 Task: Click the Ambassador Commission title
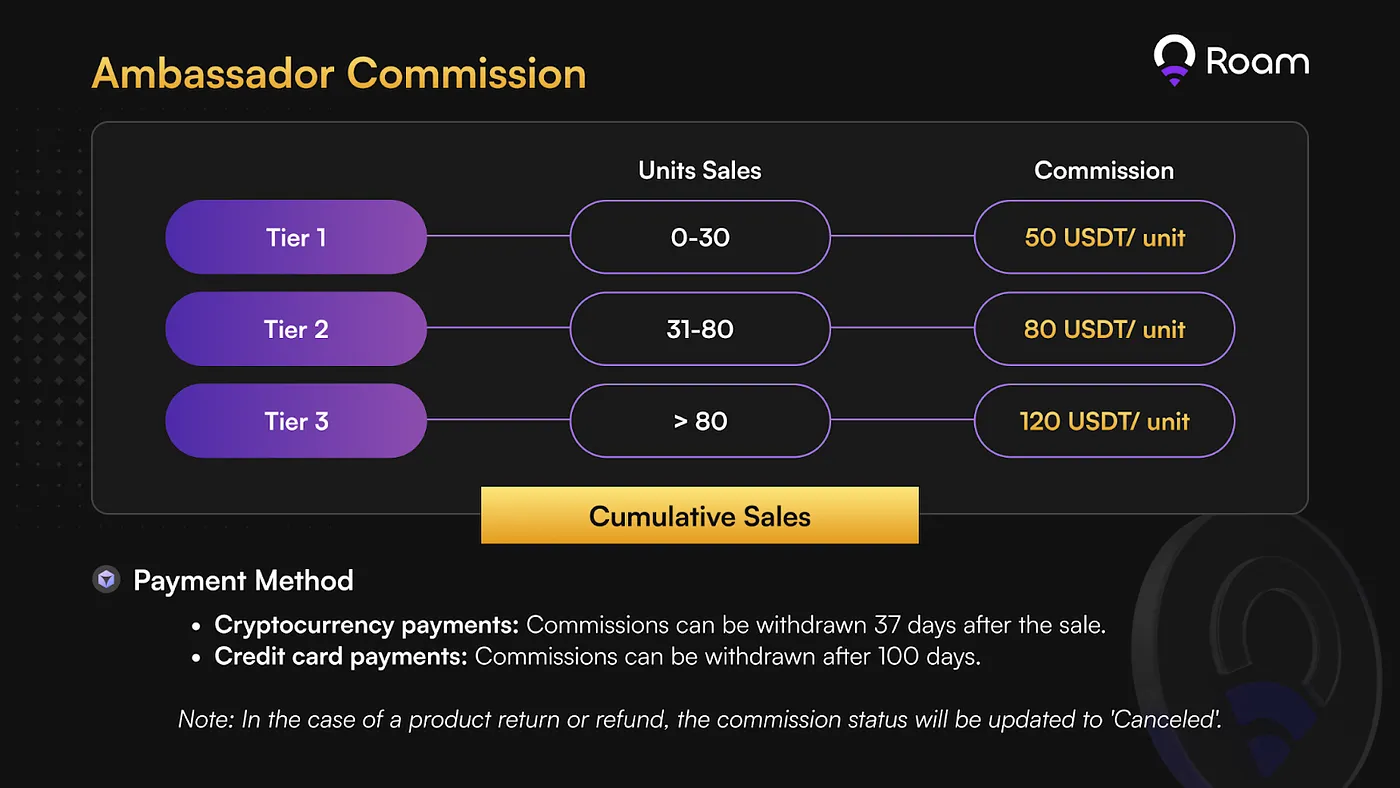(x=339, y=74)
